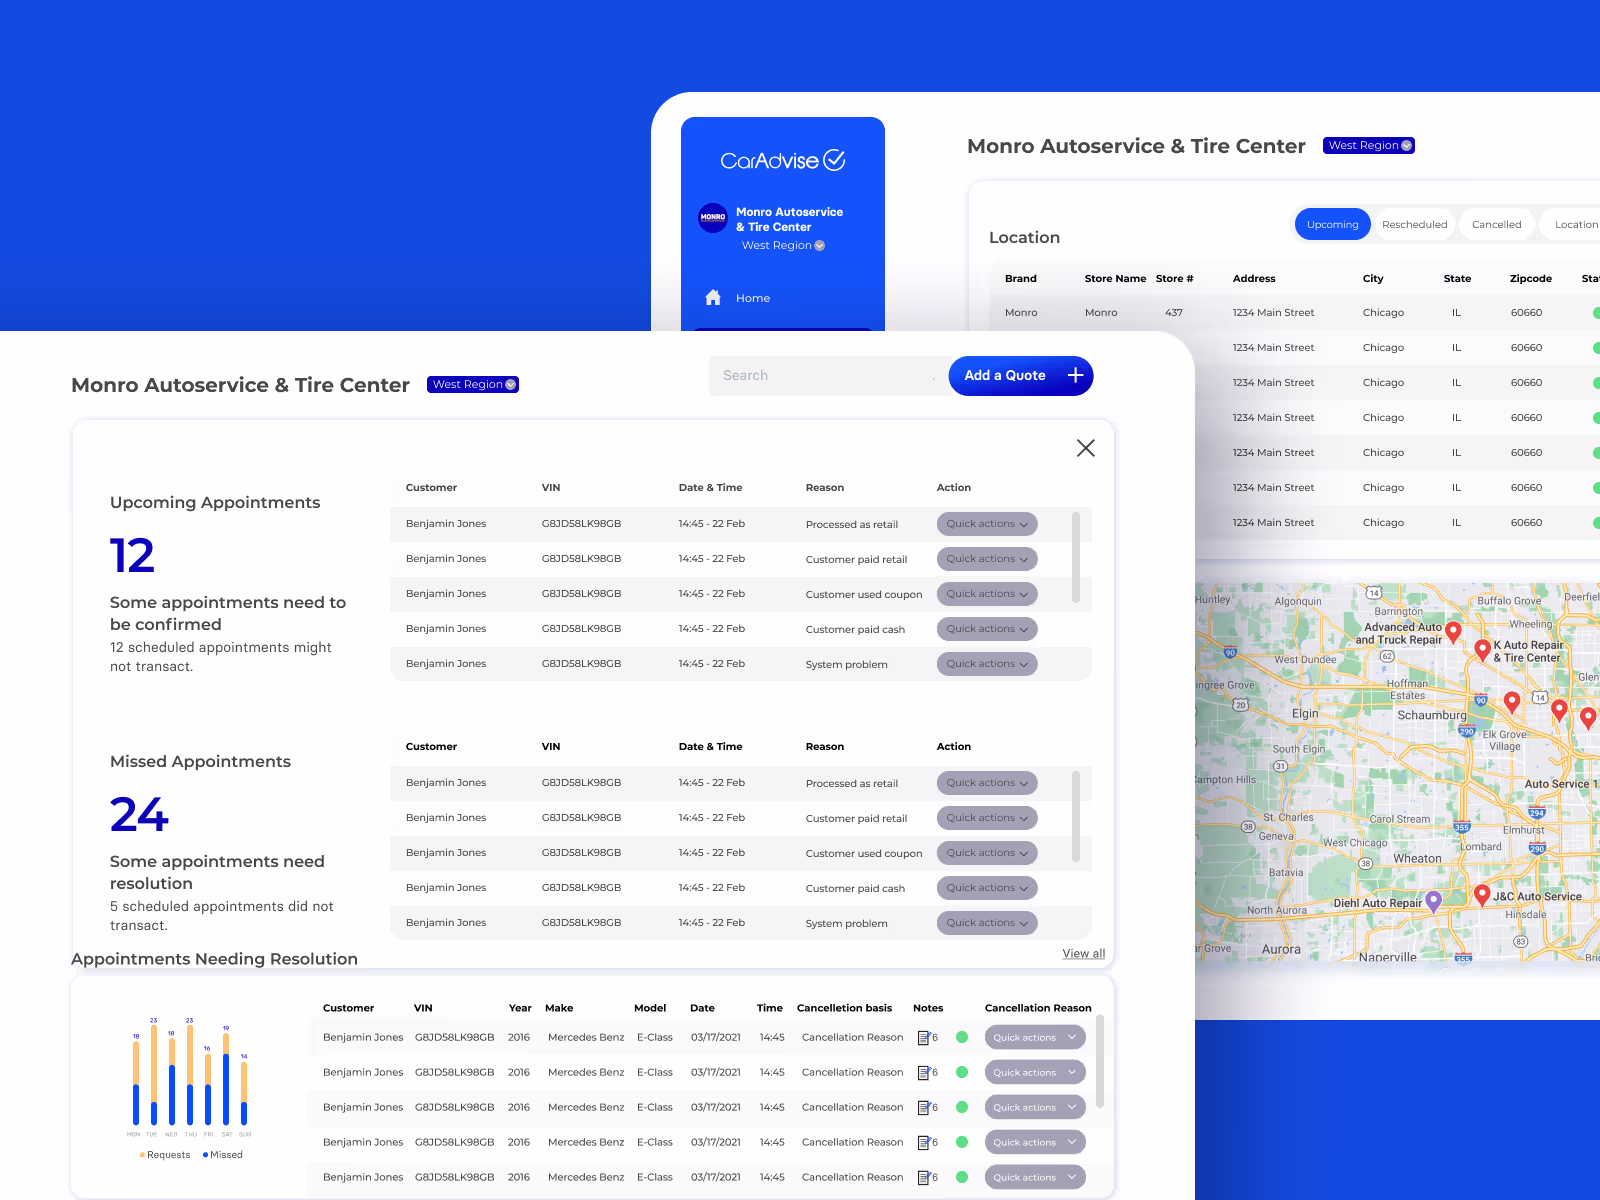Click the cancellation table scrollbar

tap(1100, 1062)
